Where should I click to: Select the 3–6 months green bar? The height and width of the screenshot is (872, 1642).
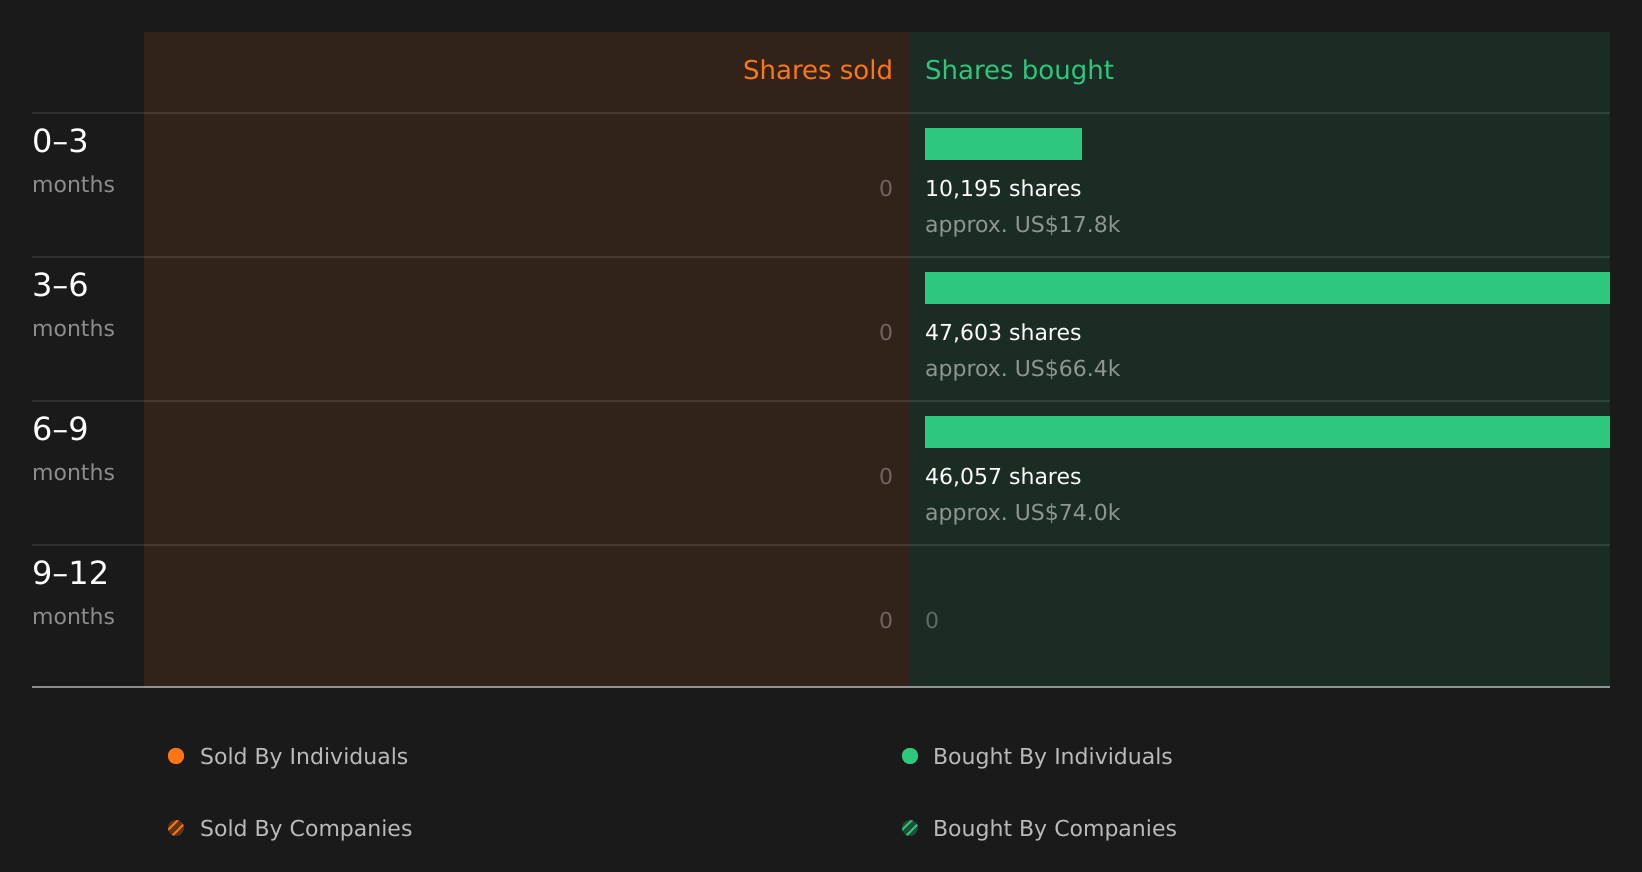pyautogui.click(x=1267, y=288)
